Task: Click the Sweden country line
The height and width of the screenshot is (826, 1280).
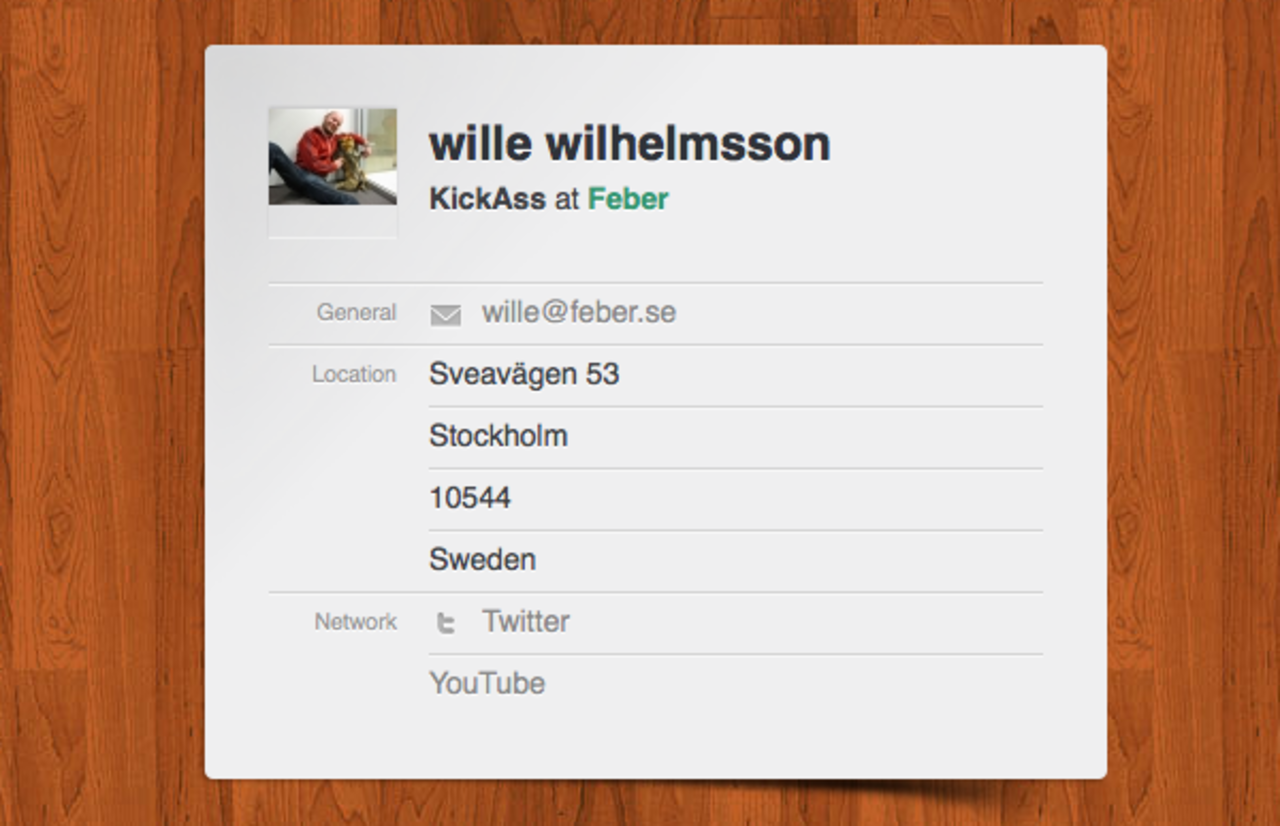Action: (482, 559)
